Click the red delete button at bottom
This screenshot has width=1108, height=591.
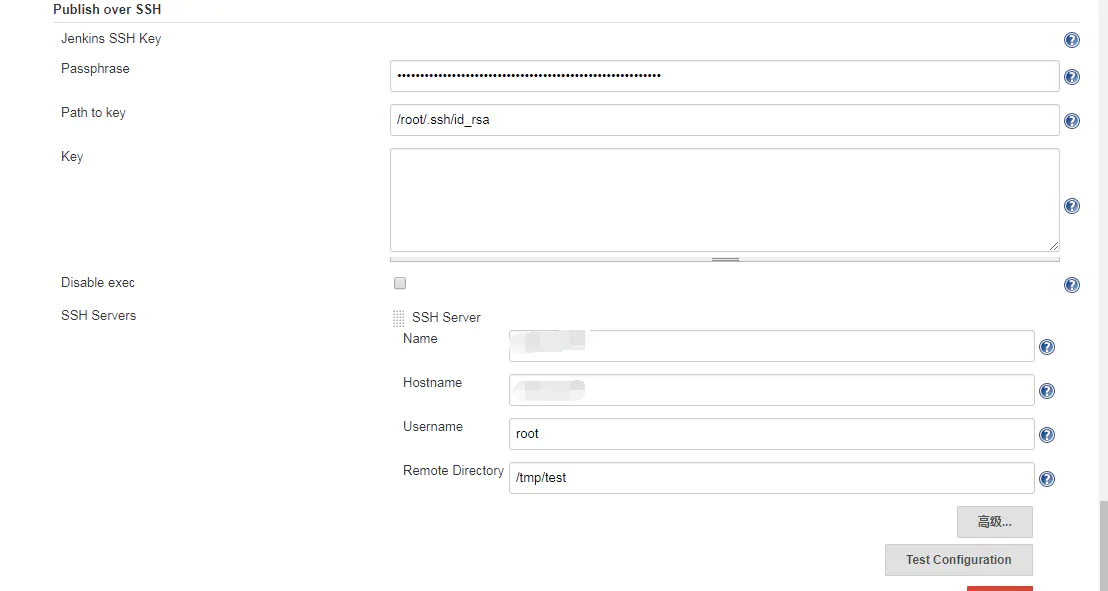point(999,588)
